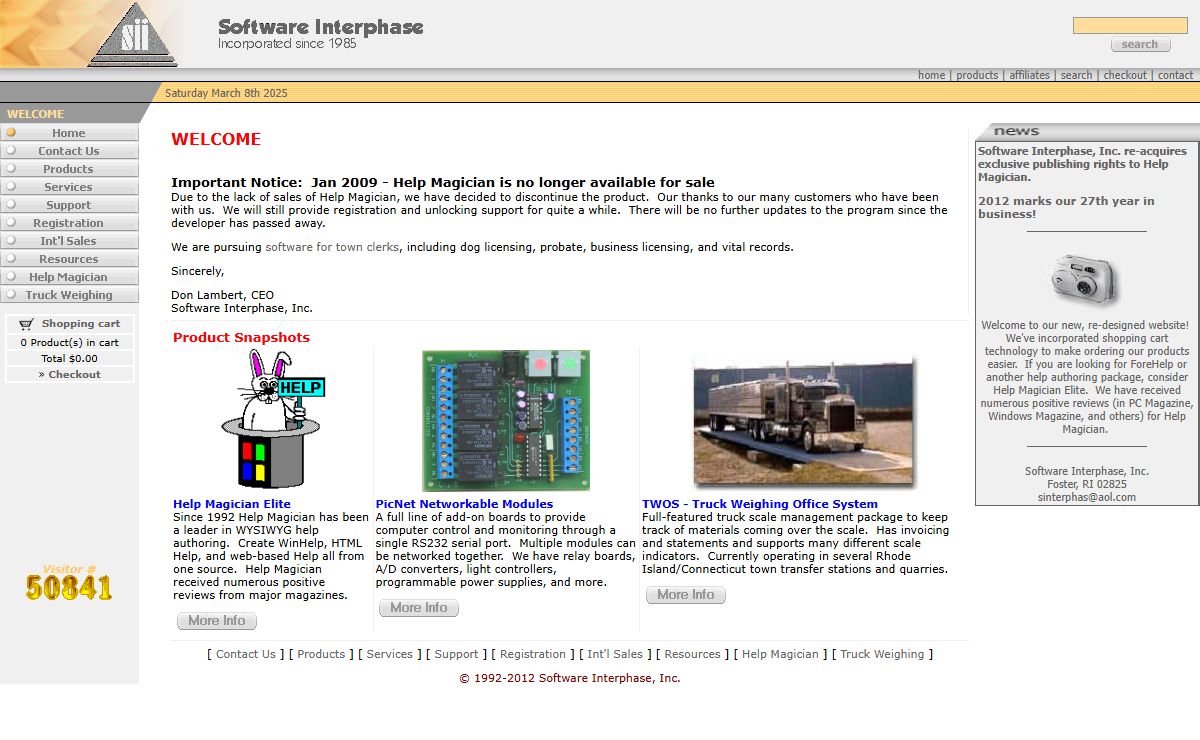
Task: Click More Info under PicNet Networkable Modules
Action: click(x=419, y=608)
